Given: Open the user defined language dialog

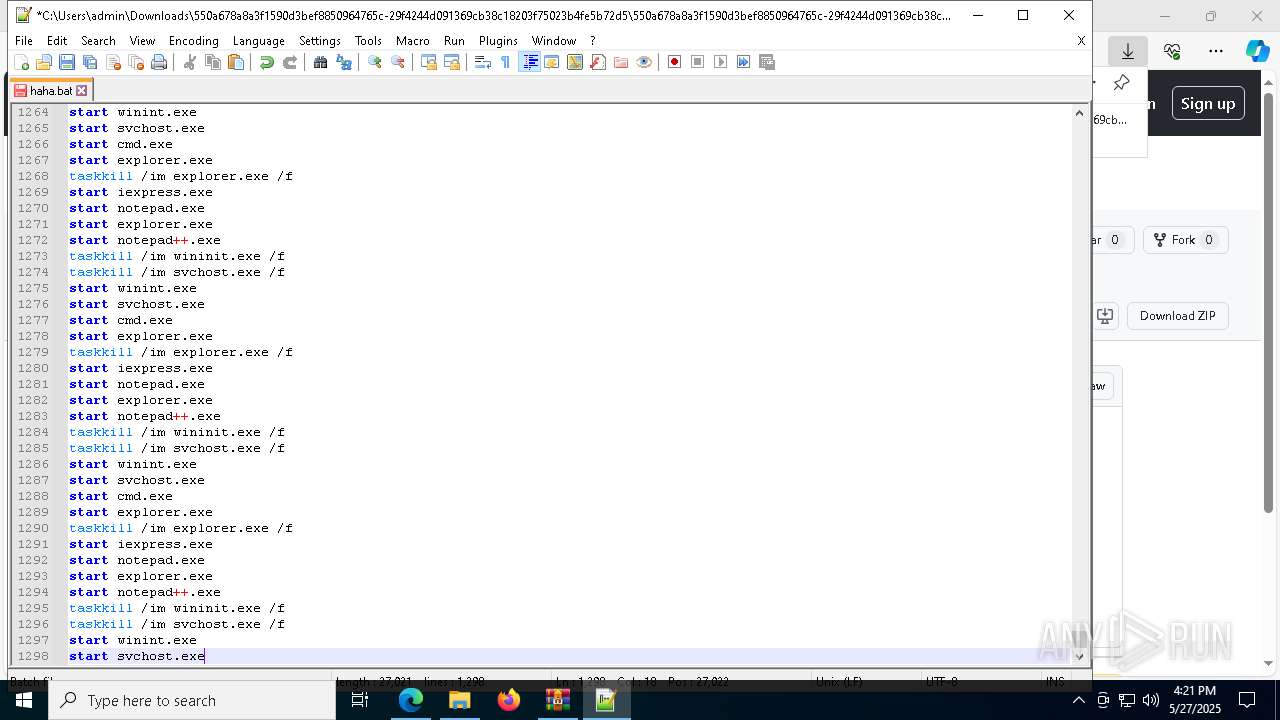Looking at the screenshot, I should click(x=551, y=62).
